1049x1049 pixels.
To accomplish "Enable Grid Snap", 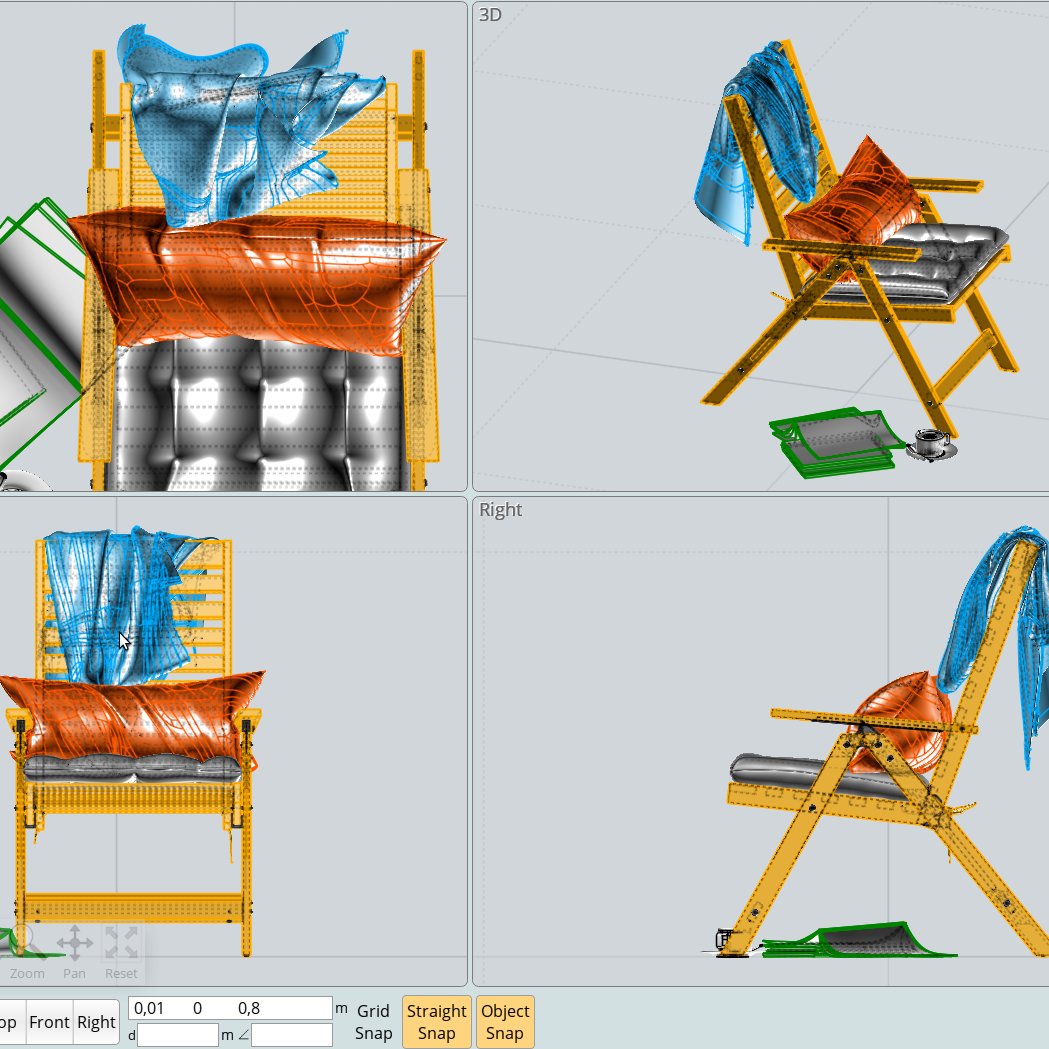I will (x=372, y=1022).
